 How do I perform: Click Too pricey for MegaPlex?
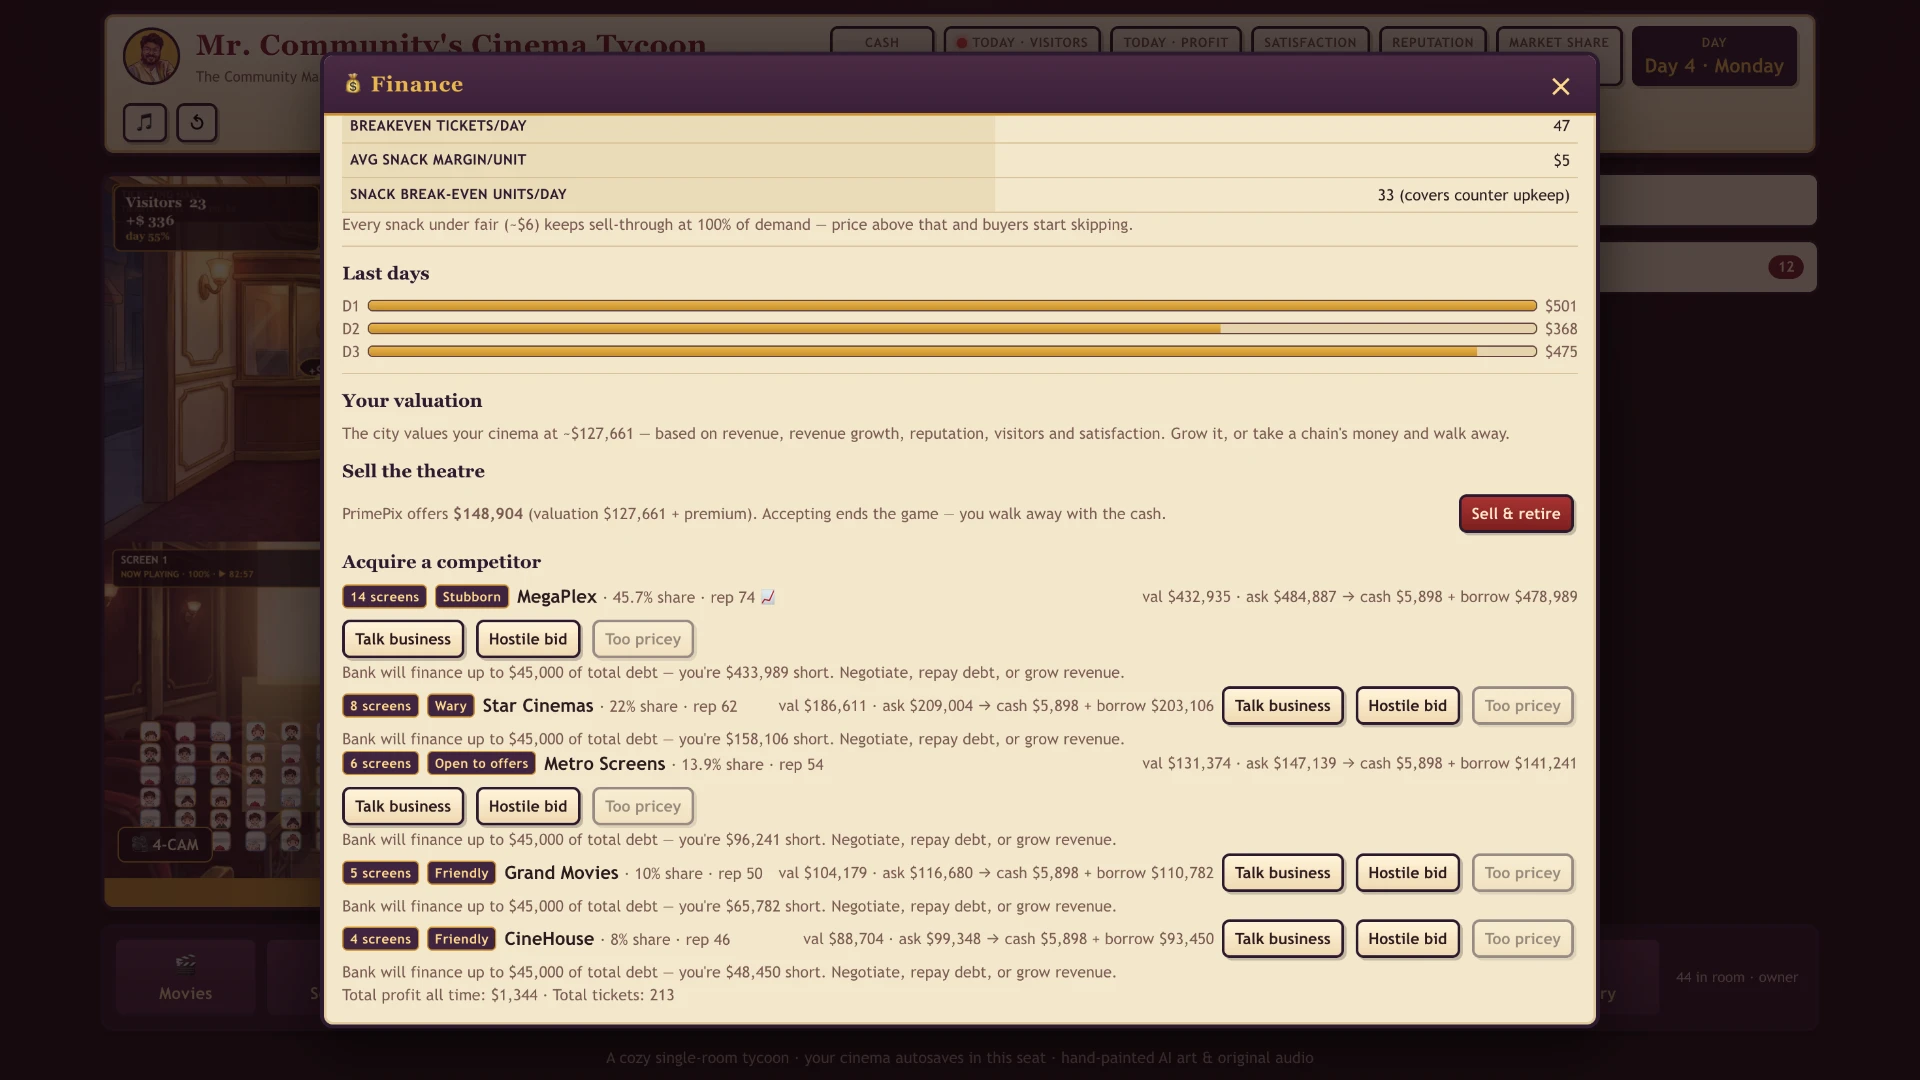643,639
